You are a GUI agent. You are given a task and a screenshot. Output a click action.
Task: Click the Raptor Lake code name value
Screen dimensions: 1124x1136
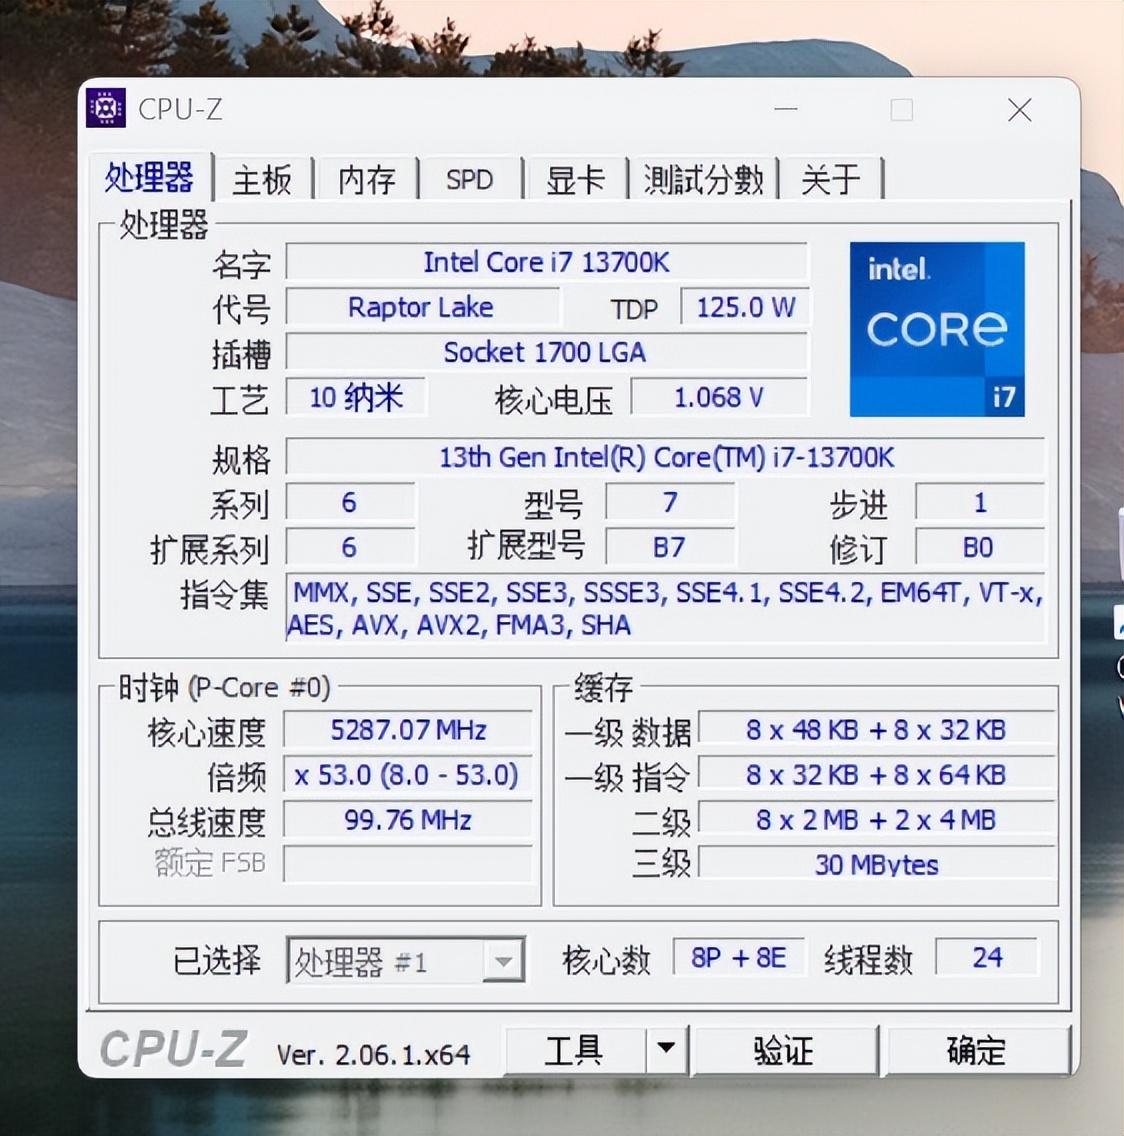point(422,306)
